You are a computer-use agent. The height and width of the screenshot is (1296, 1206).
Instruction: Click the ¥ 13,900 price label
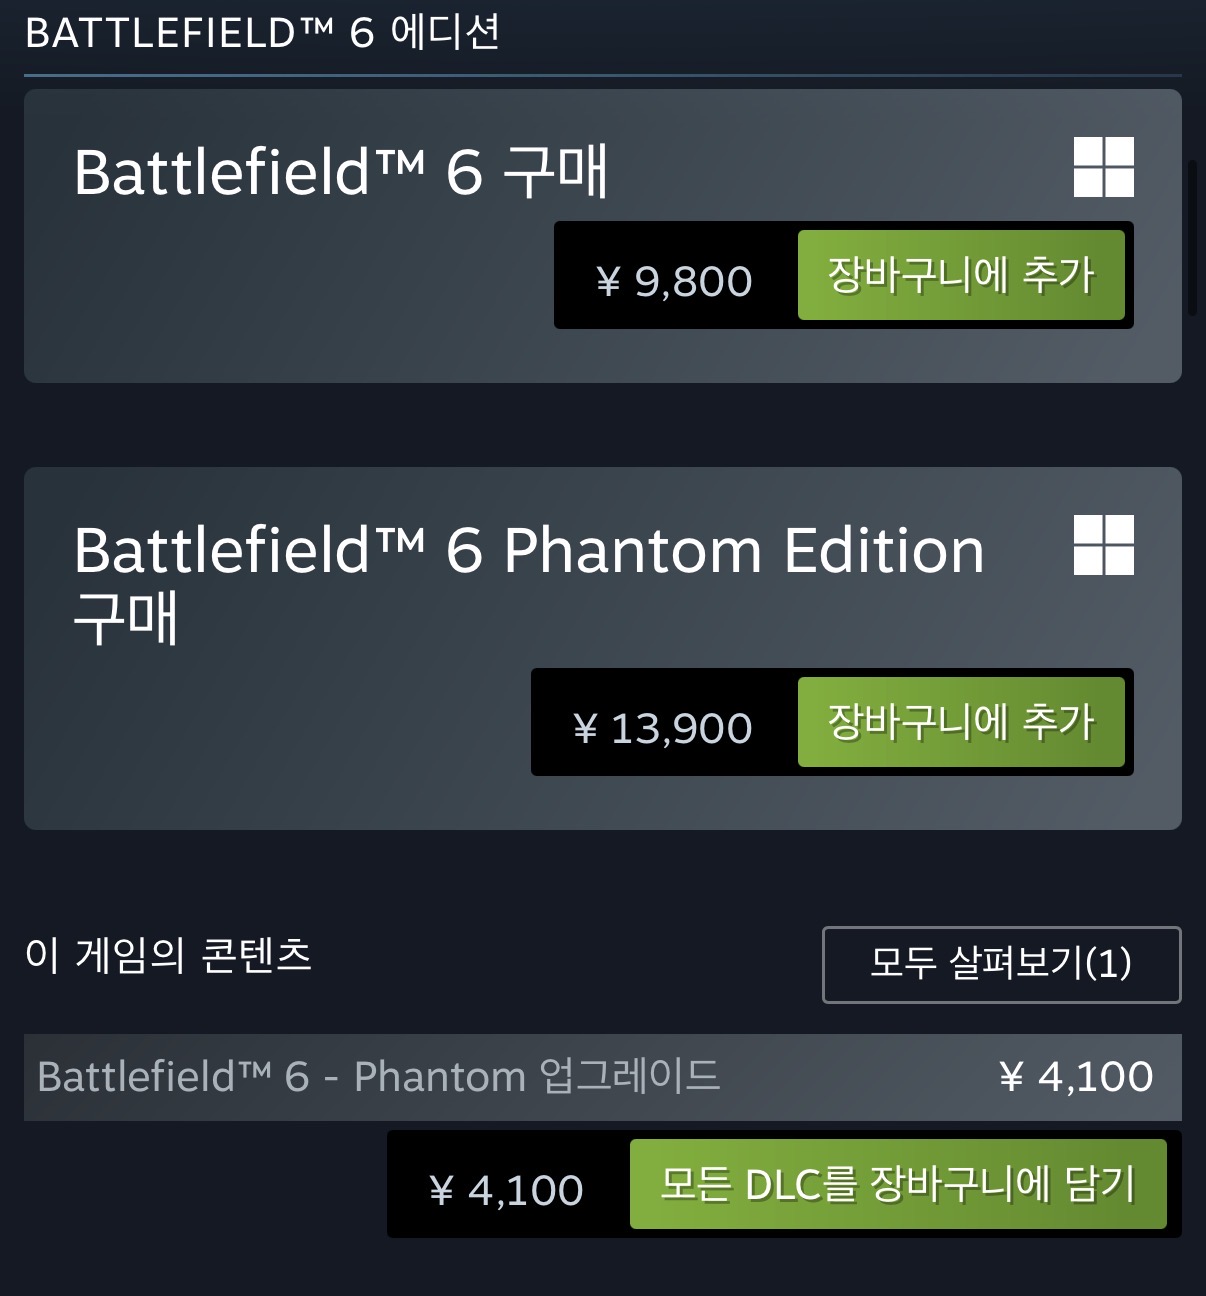tap(662, 728)
